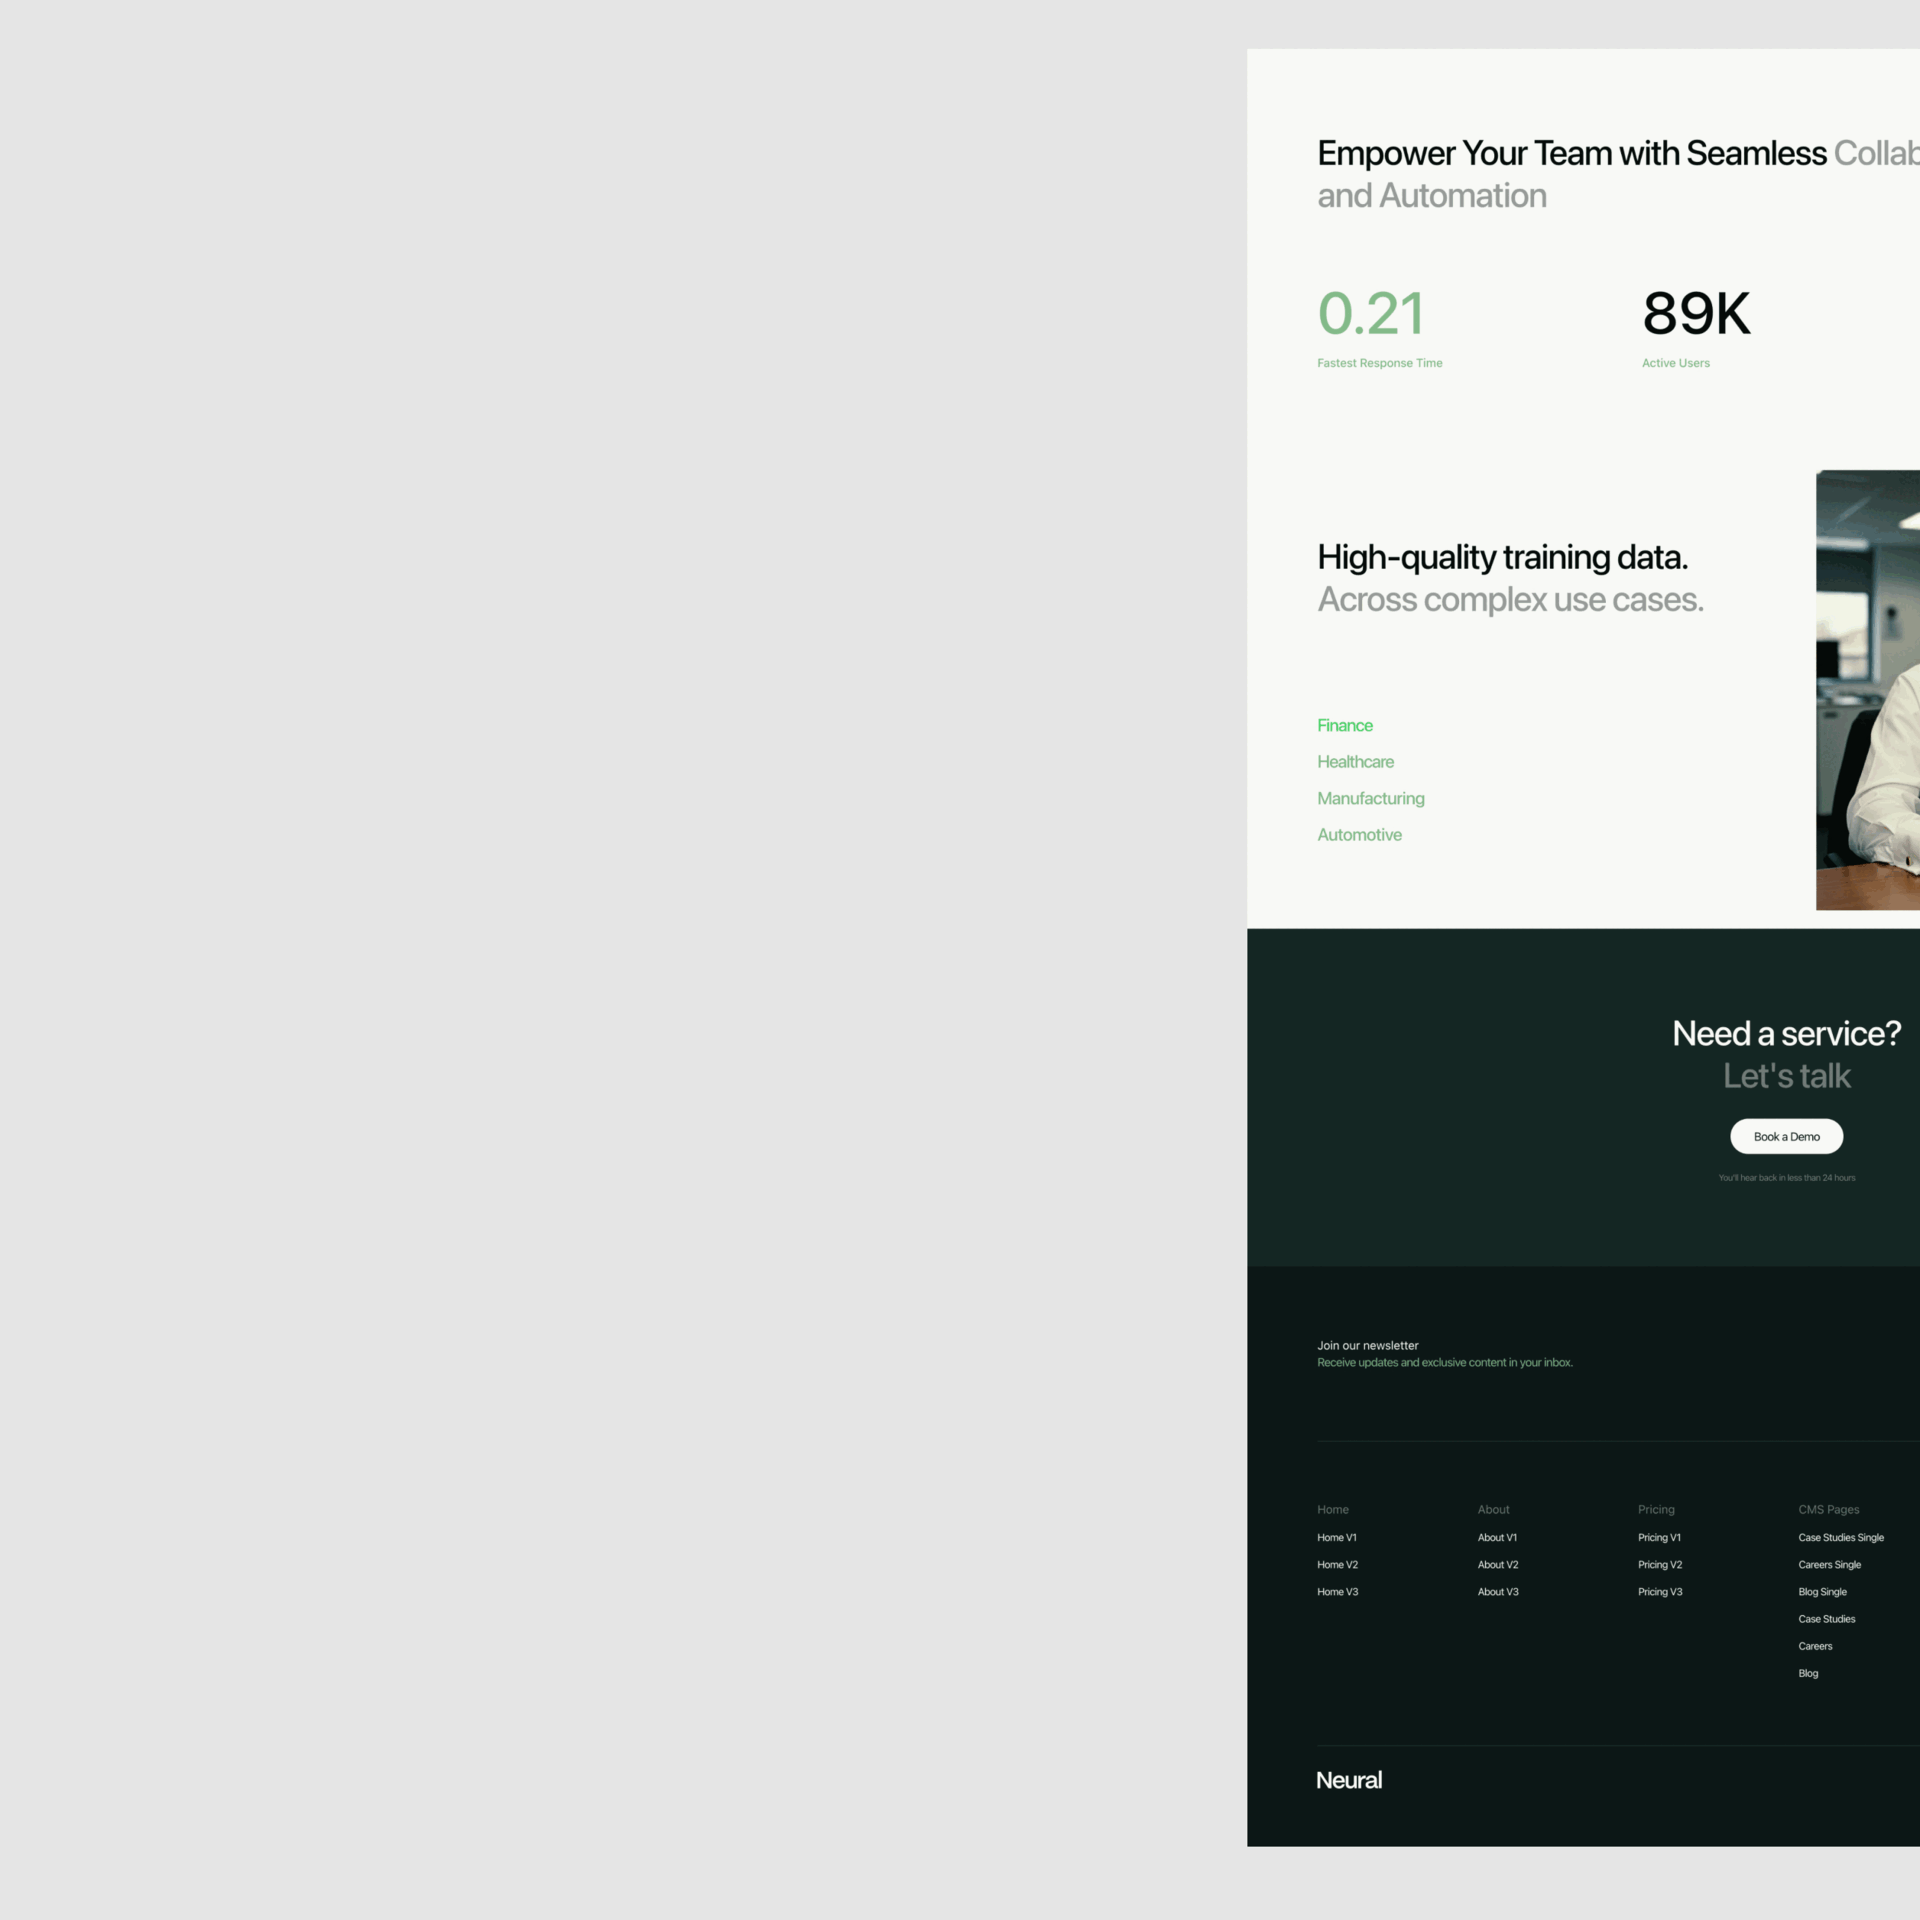This screenshot has width=1920, height=1920.
Task: Go to the Pricing V2 link
Action: [1660, 1565]
